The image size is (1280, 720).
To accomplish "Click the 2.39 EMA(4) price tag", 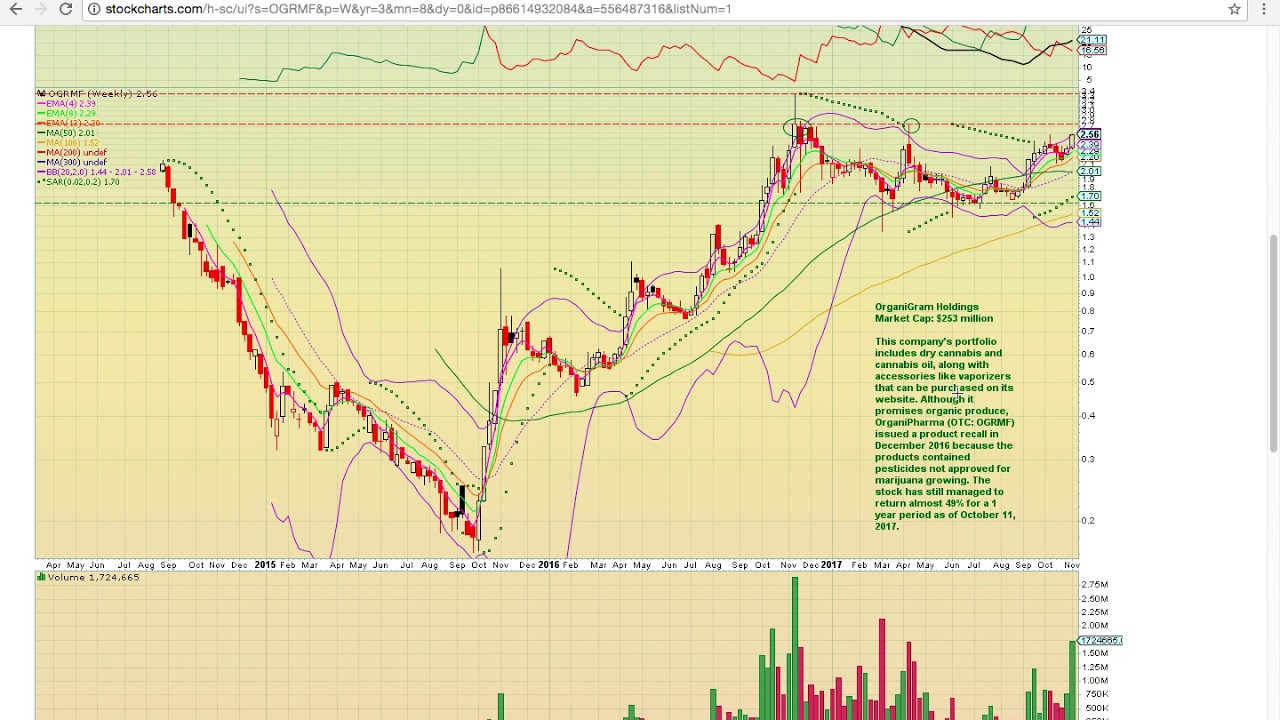I will tap(1089, 145).
